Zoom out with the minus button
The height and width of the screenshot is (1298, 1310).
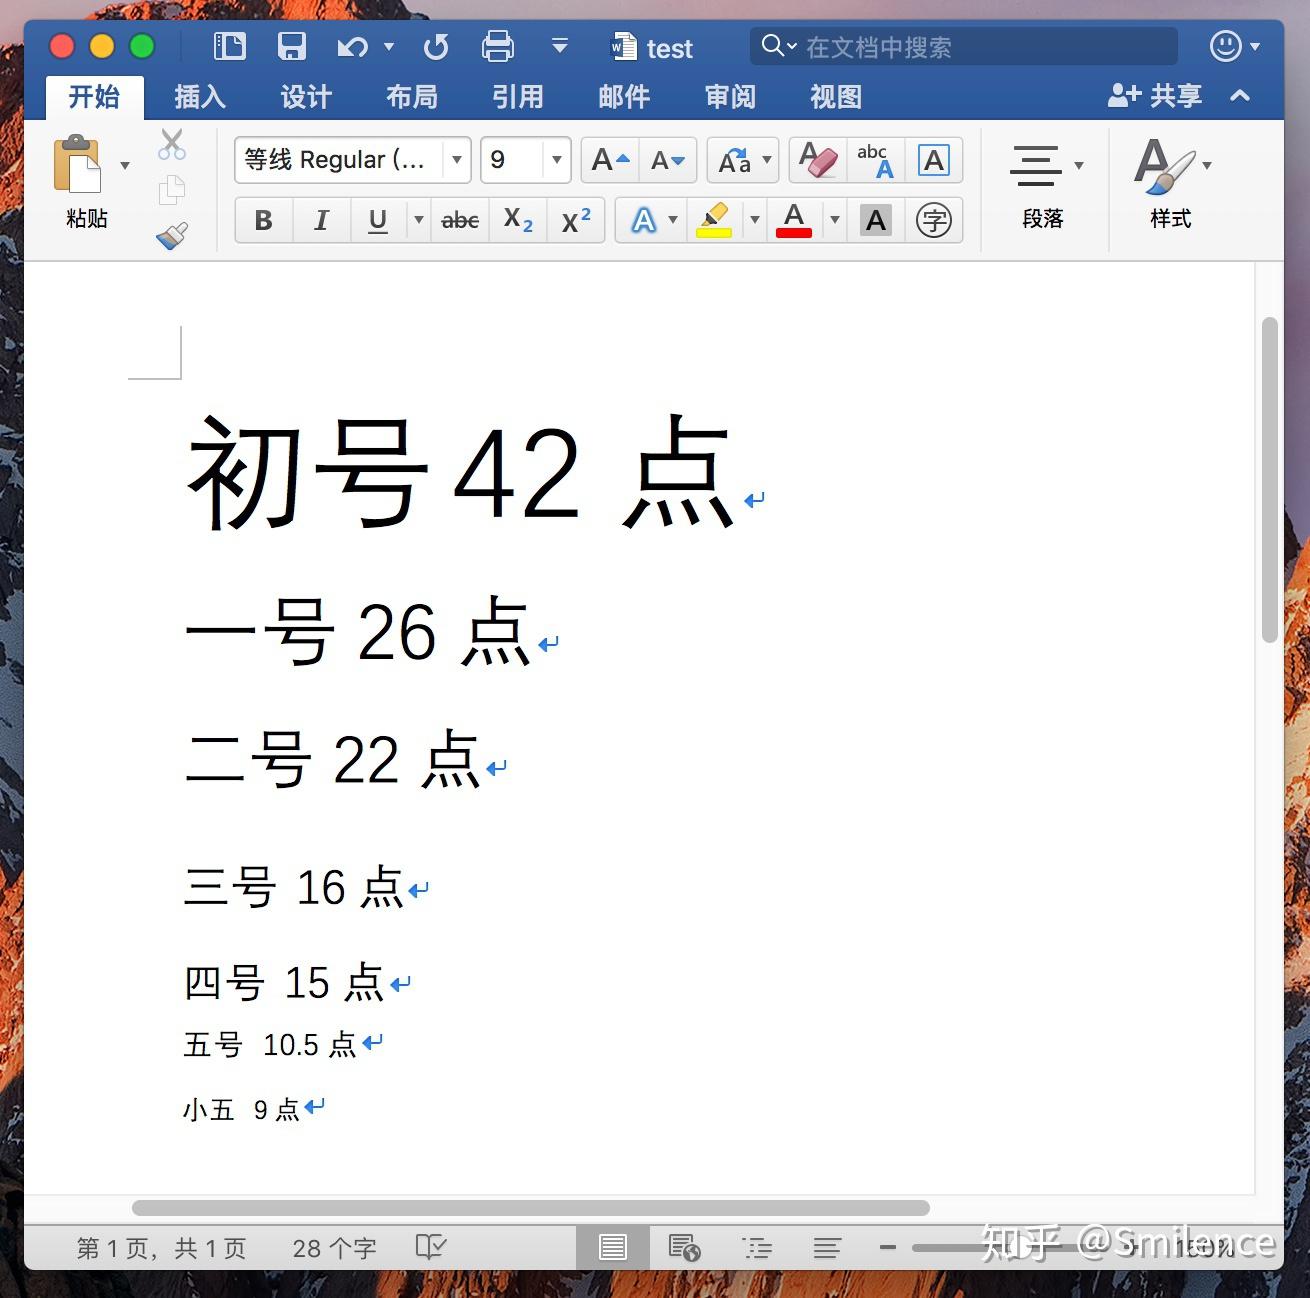[887, 1247]
